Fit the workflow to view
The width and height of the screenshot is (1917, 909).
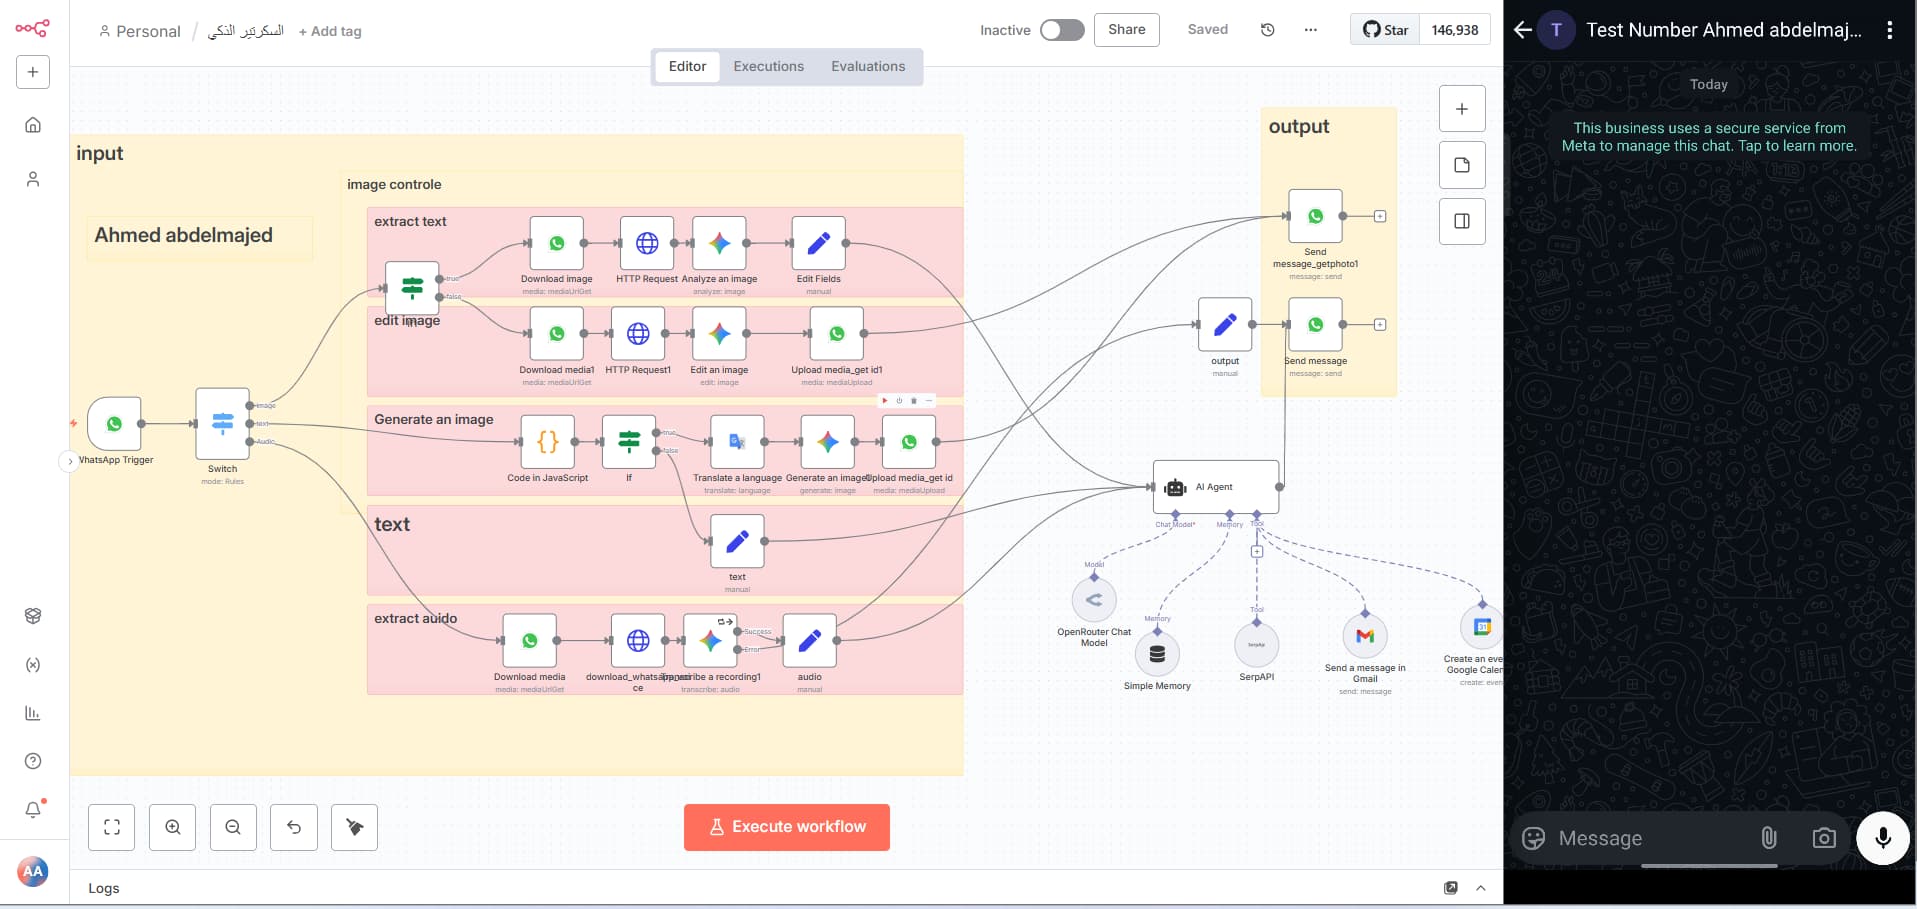[x=112, y=827]
